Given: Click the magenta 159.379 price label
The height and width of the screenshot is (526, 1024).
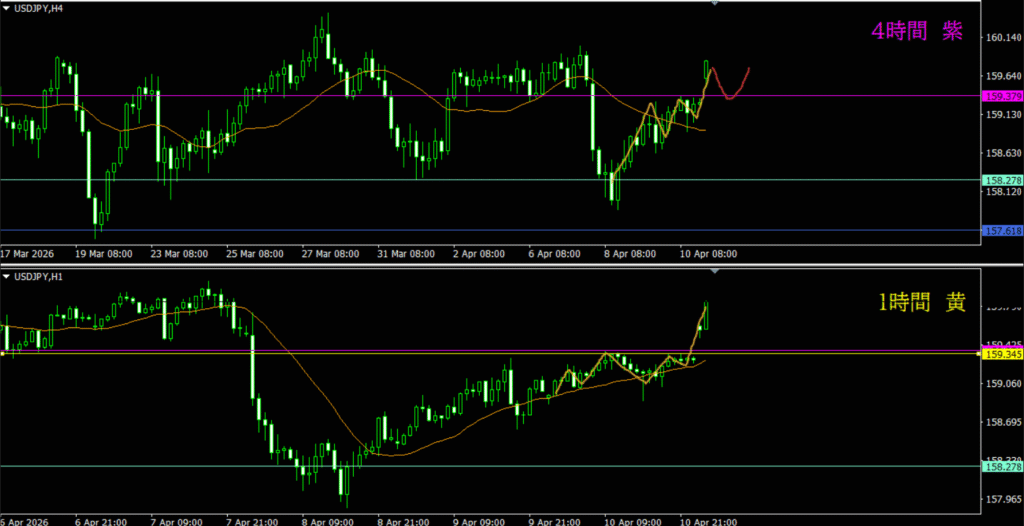Looking at the screenshot, I should pyautogui.click(x=1002, y=96).
